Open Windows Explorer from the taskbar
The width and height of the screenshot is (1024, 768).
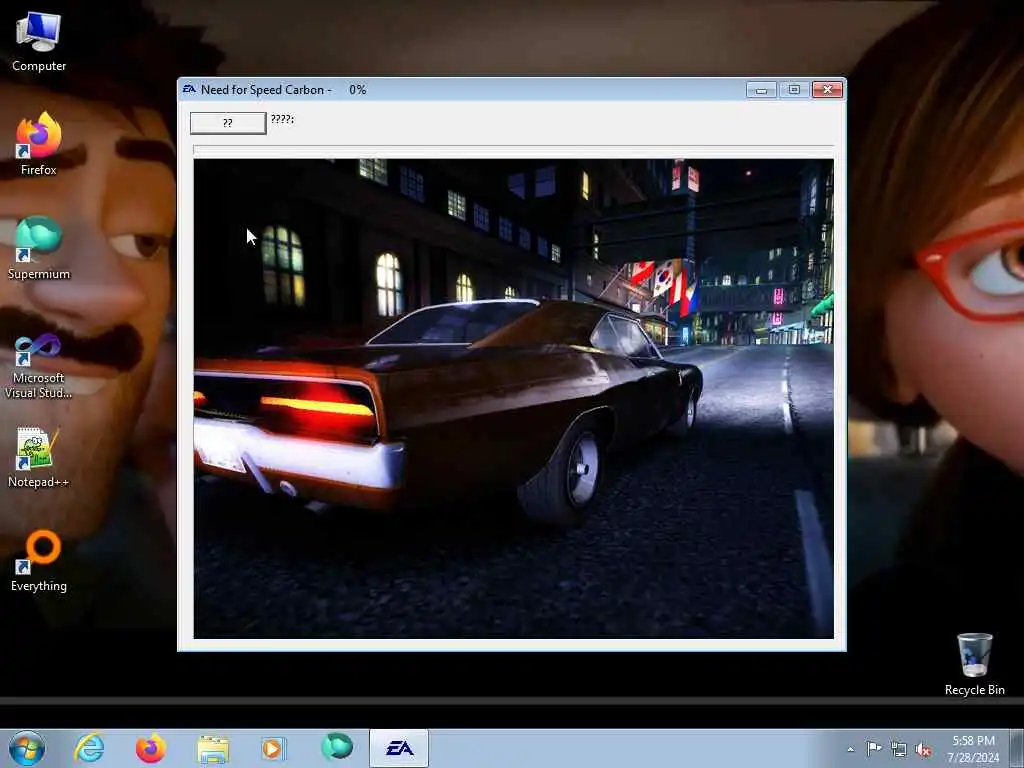coord(213,748)
